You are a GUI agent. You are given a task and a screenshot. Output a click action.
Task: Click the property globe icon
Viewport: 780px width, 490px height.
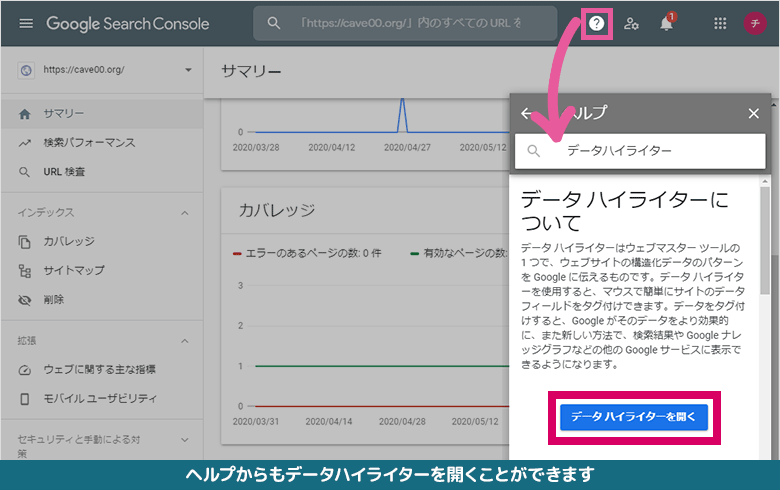(26, 70)
